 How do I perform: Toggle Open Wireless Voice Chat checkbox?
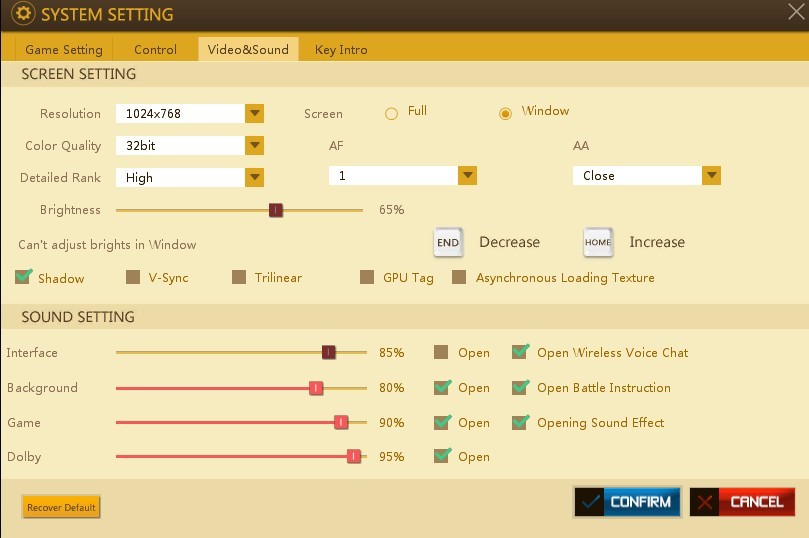click(x=520, y=352)
